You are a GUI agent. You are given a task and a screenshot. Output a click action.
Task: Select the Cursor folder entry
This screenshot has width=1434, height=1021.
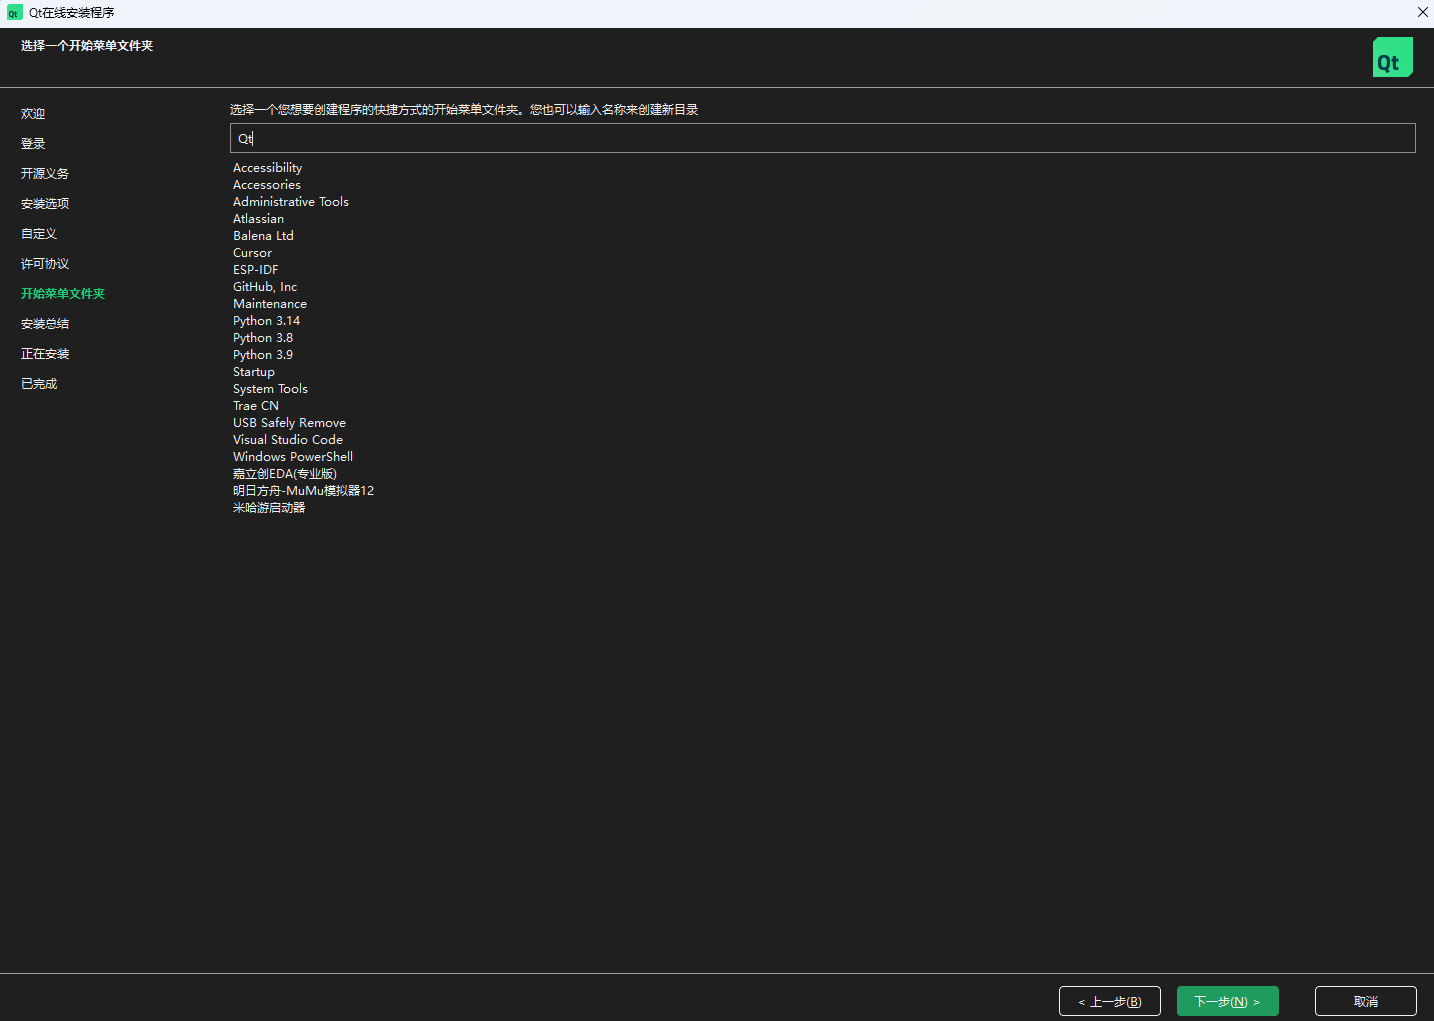point(252,253)
